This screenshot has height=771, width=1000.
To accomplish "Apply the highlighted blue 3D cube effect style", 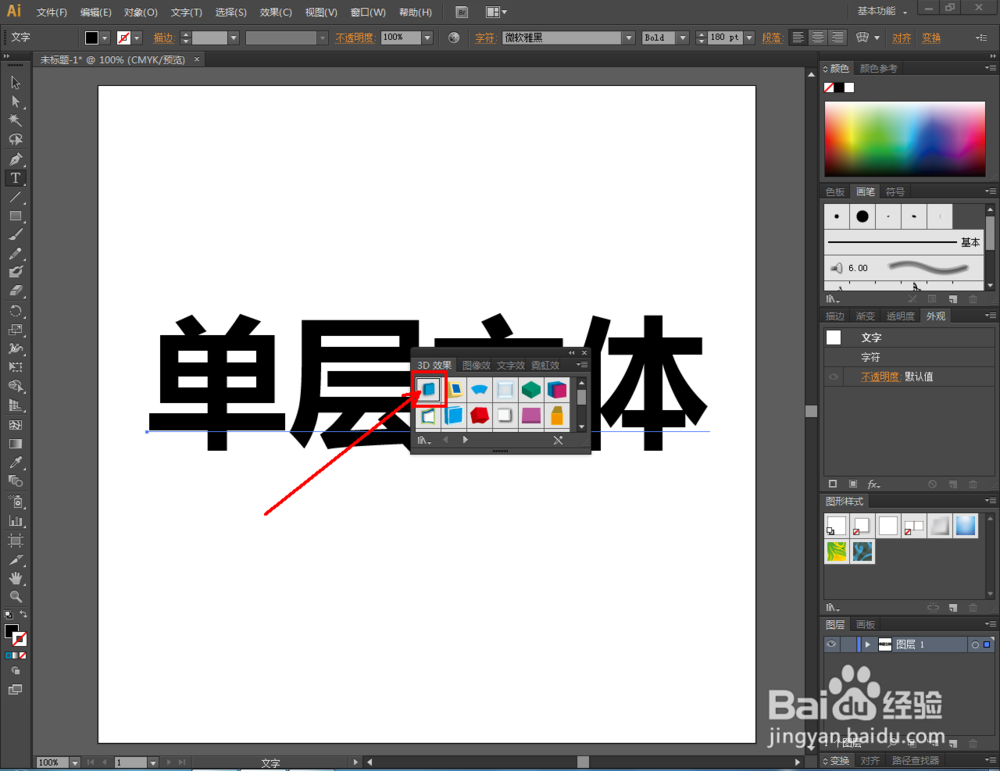I will click(x=428, y=389).
